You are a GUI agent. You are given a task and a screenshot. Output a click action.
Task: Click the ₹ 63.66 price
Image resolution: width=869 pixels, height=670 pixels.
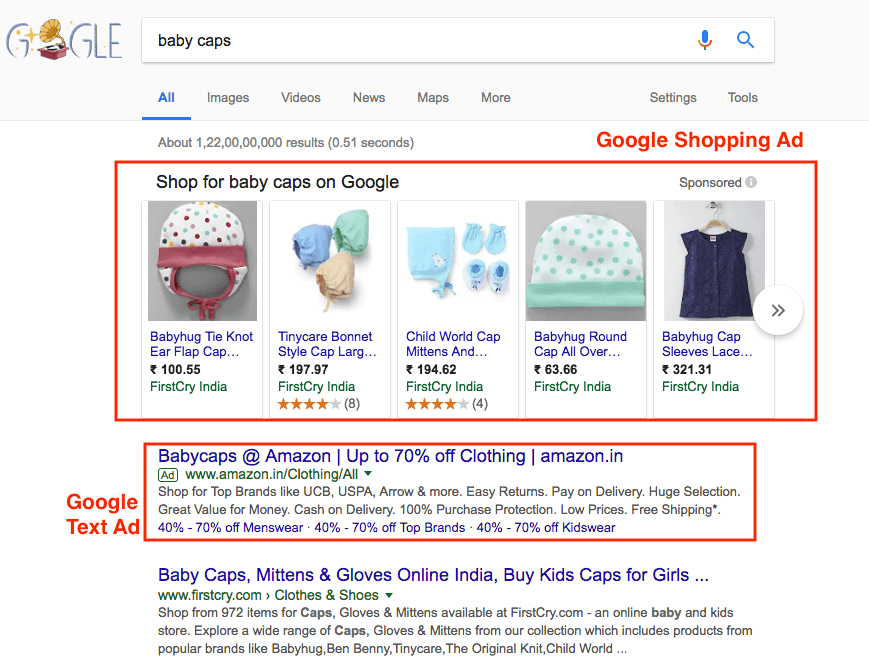555,370
